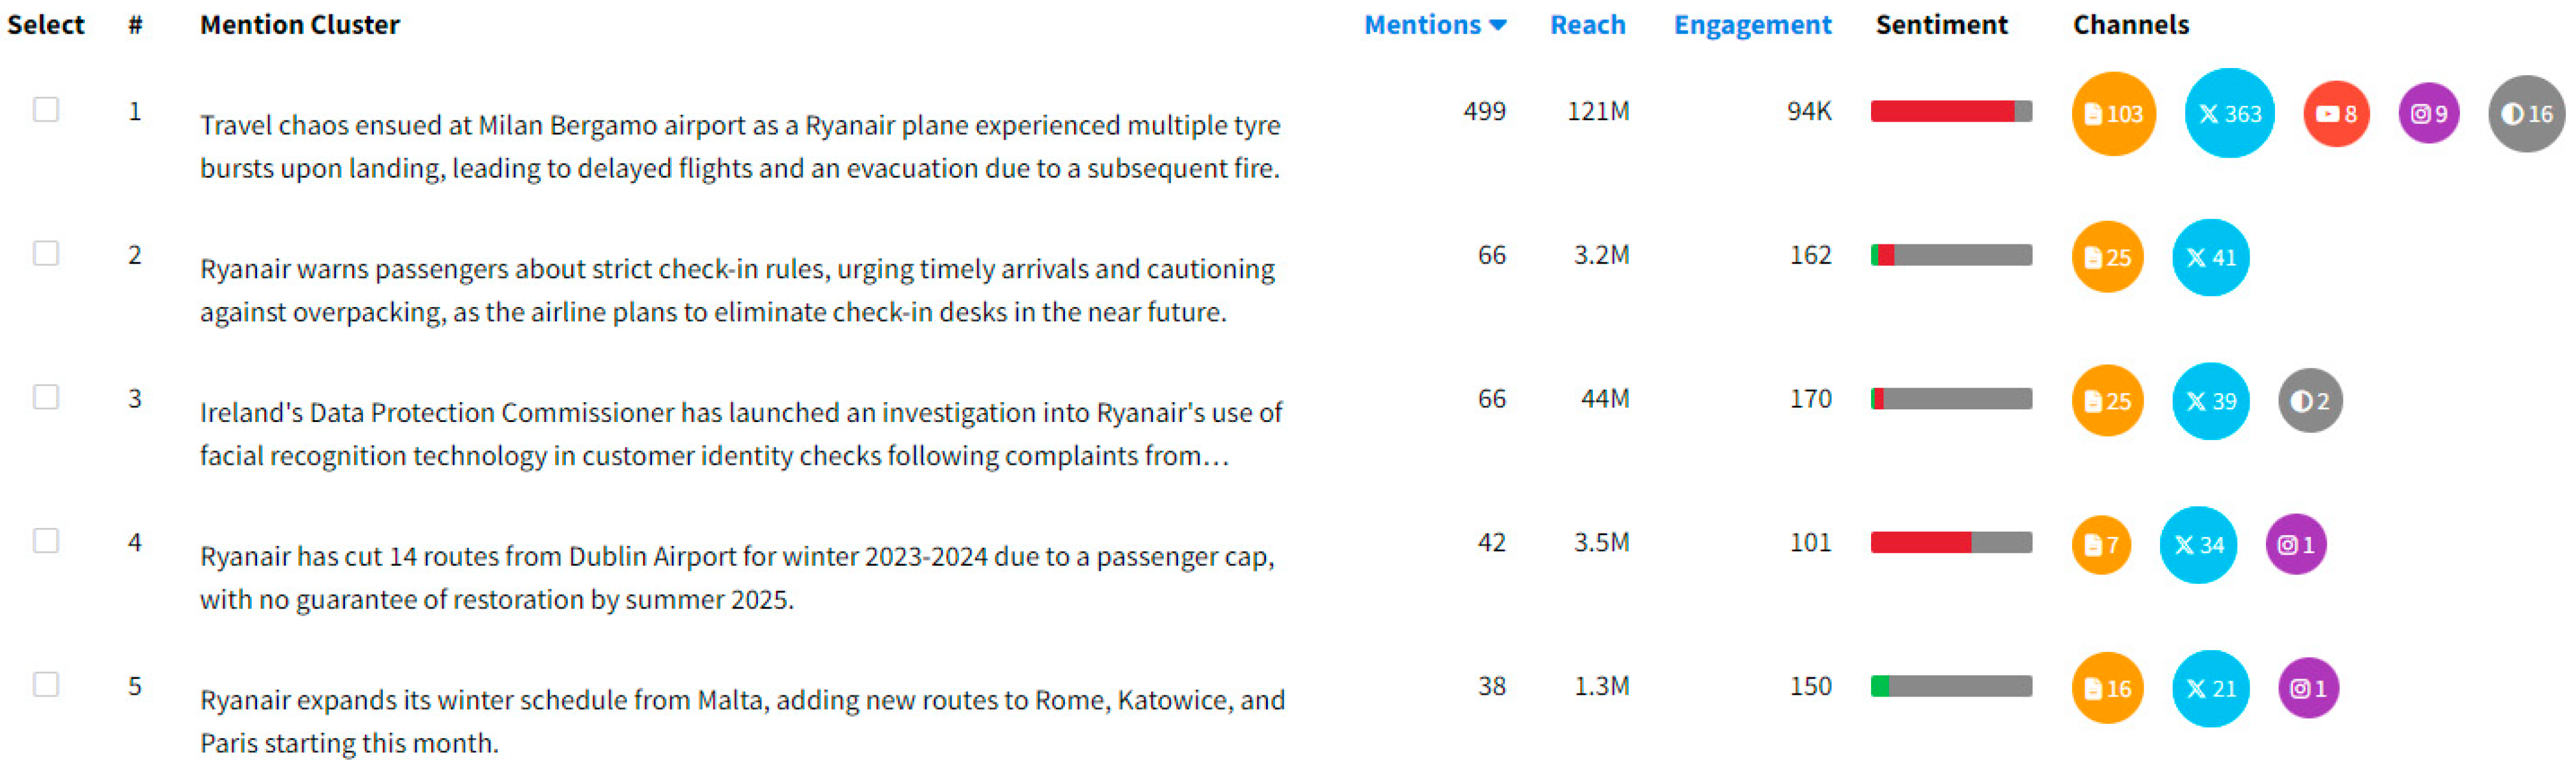This screenshot has height=773, width=2576.
Task: Open the Milan Bergamo tyre burst cluster
Action: click(739, 146)
